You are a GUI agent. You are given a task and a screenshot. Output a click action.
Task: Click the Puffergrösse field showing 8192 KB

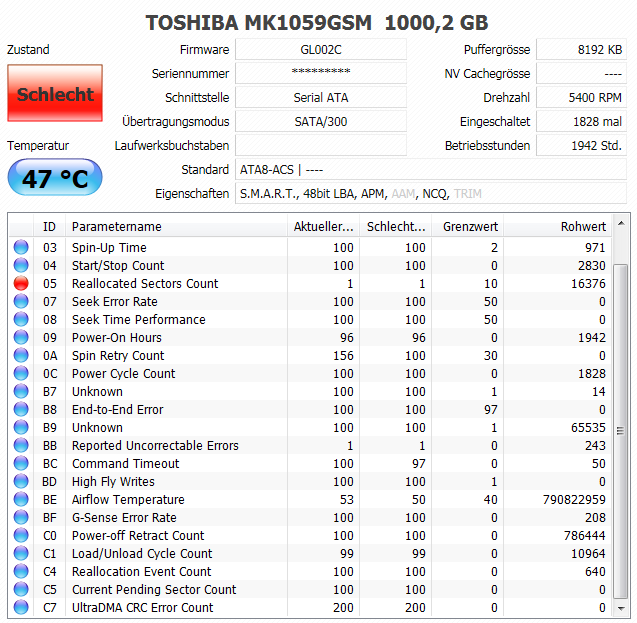[x=581, y=50]
